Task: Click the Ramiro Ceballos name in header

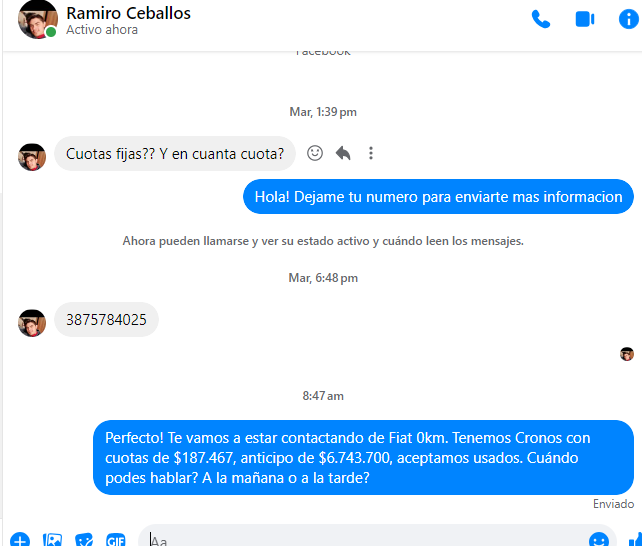Action: click(x=128, y=13)
